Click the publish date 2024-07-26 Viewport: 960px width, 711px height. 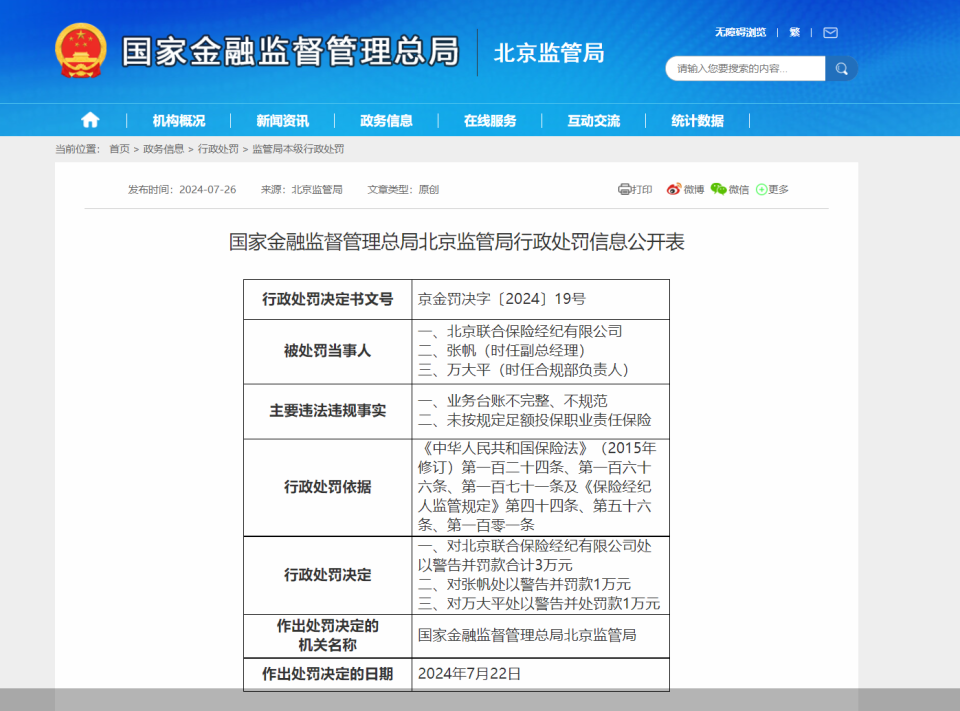click(208, 190)
